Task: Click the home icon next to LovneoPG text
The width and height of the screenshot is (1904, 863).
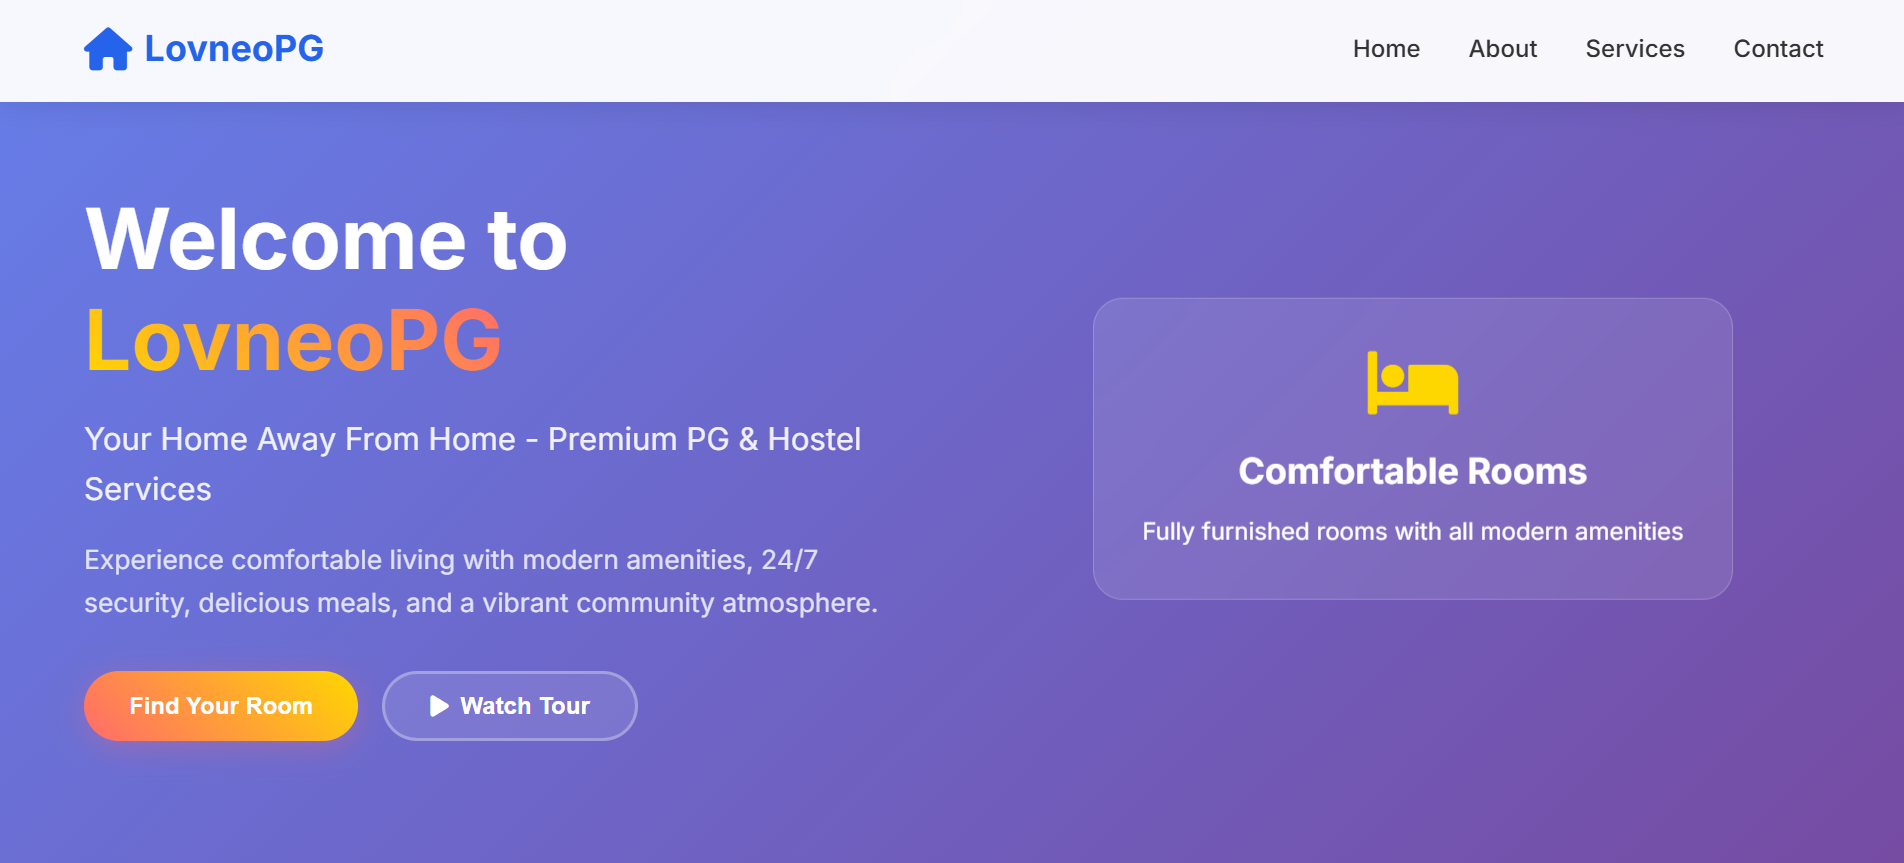Action: coord(108,48)
